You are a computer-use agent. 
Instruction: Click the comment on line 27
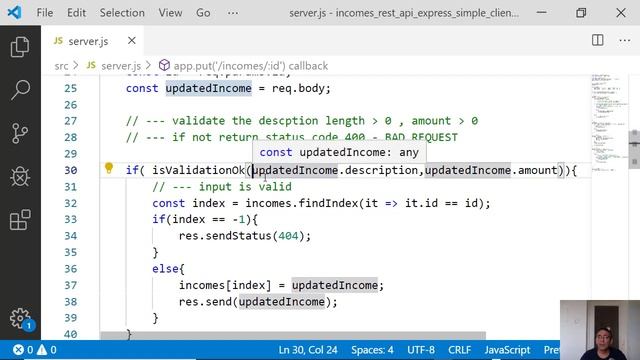302,121
